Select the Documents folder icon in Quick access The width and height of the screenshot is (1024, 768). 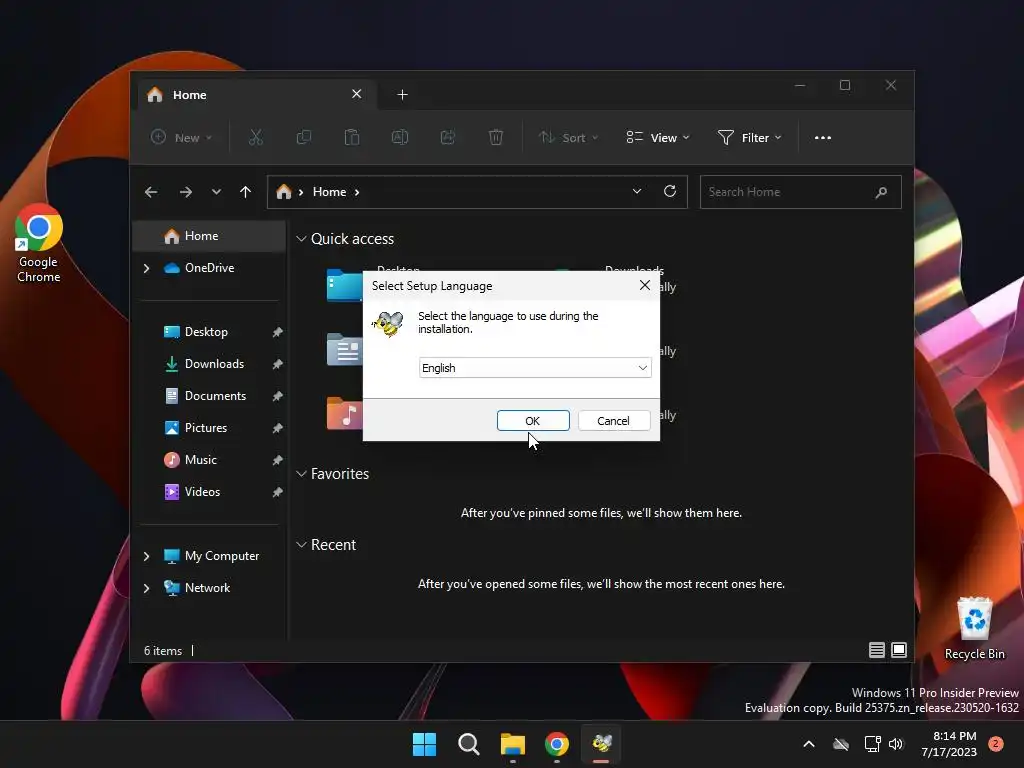(344, 349)
